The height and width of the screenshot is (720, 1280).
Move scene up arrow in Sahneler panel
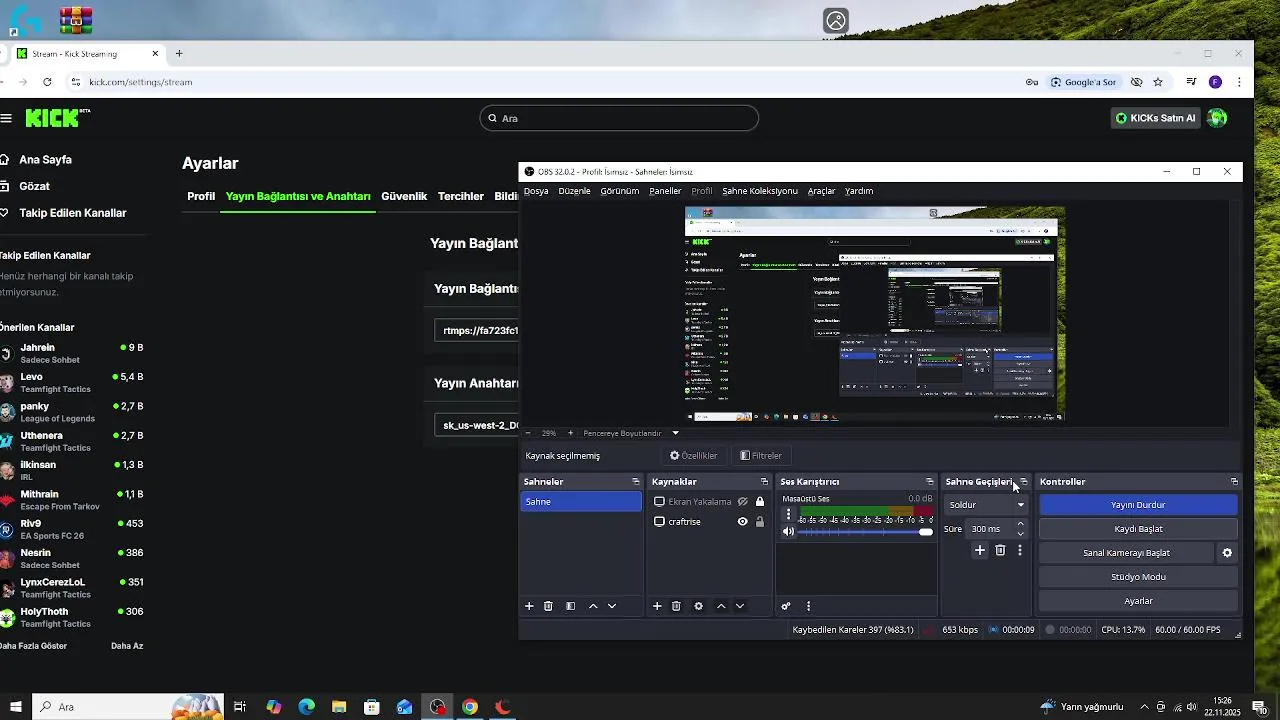coord(593,606)
